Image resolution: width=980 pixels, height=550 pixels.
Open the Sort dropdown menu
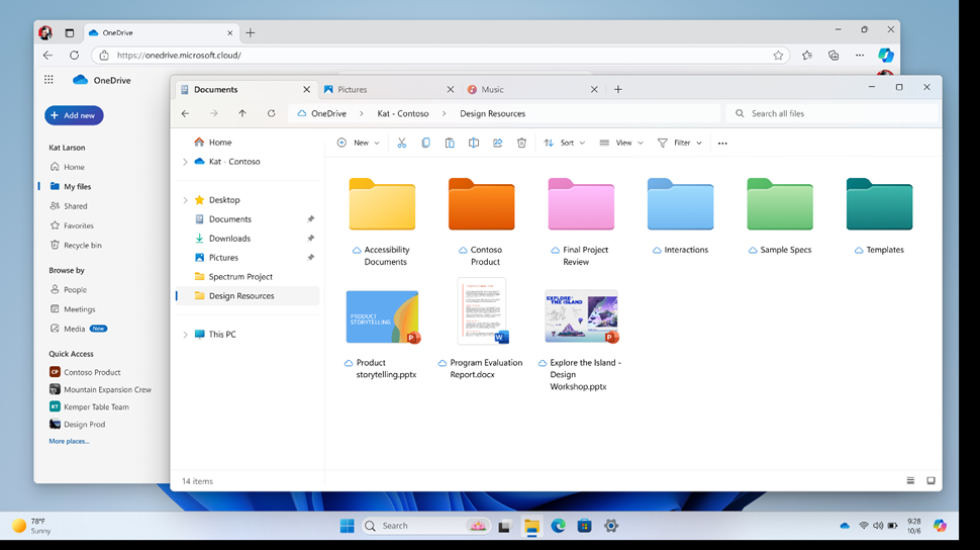[x=564, y=143]
